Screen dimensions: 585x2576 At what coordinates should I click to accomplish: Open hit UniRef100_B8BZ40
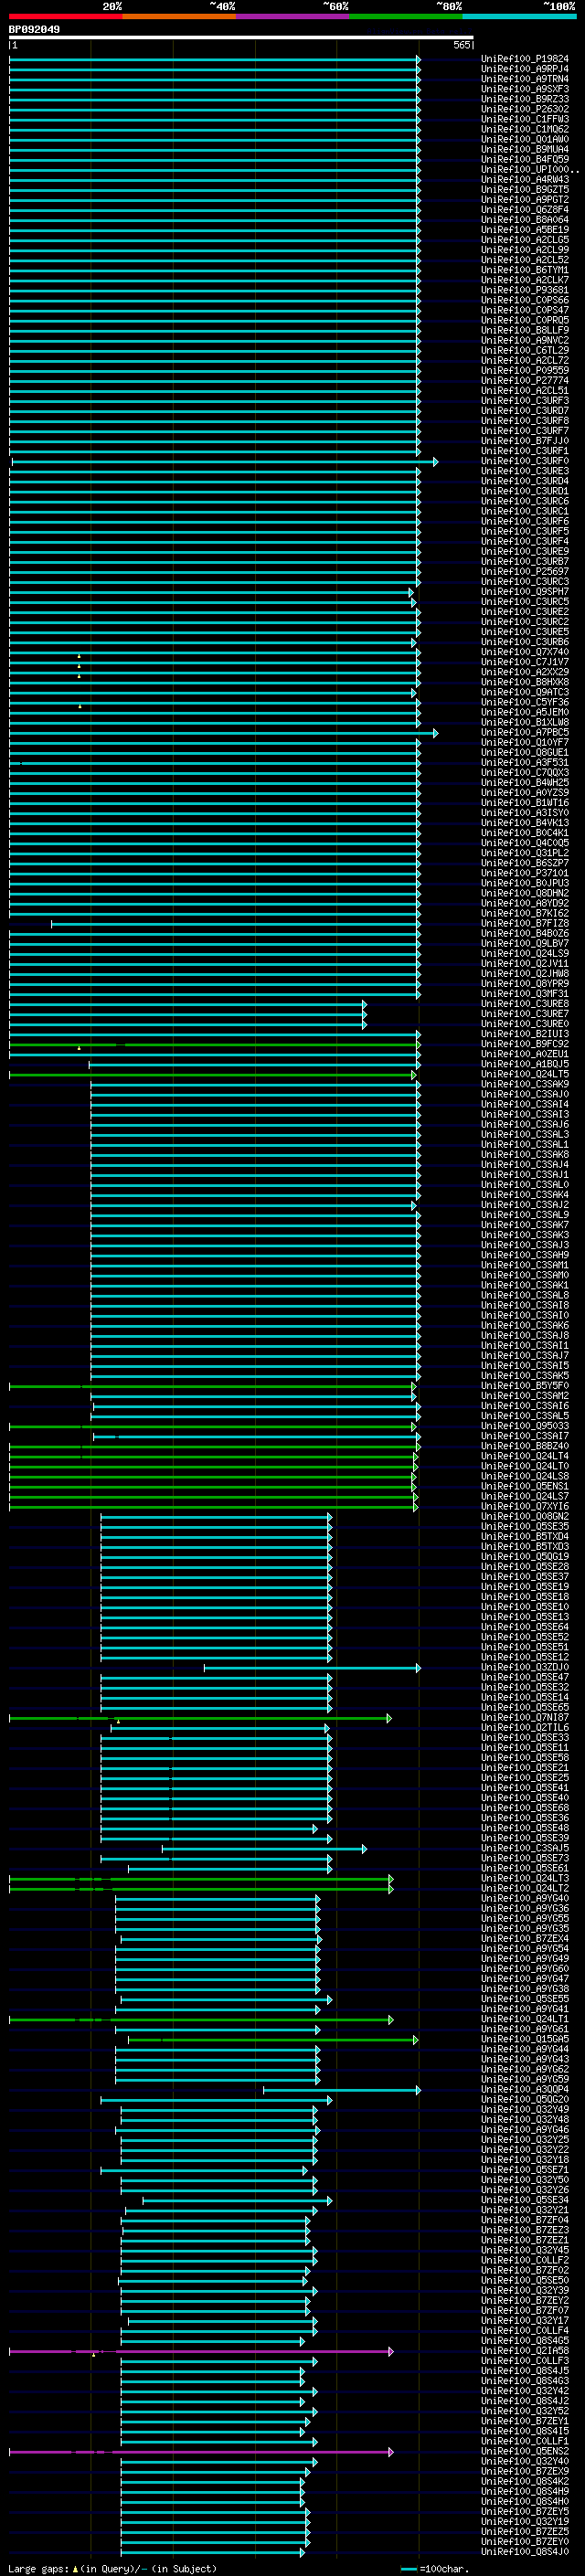tap(524, 1446)
